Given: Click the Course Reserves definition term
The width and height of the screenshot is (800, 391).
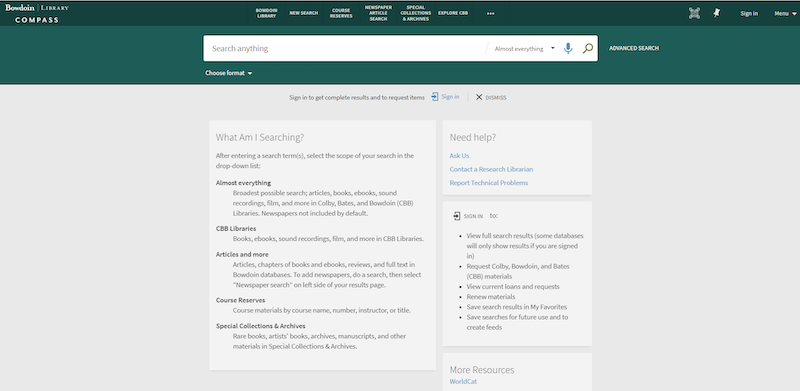Looking at the screenshot, I should coord(240,300).
